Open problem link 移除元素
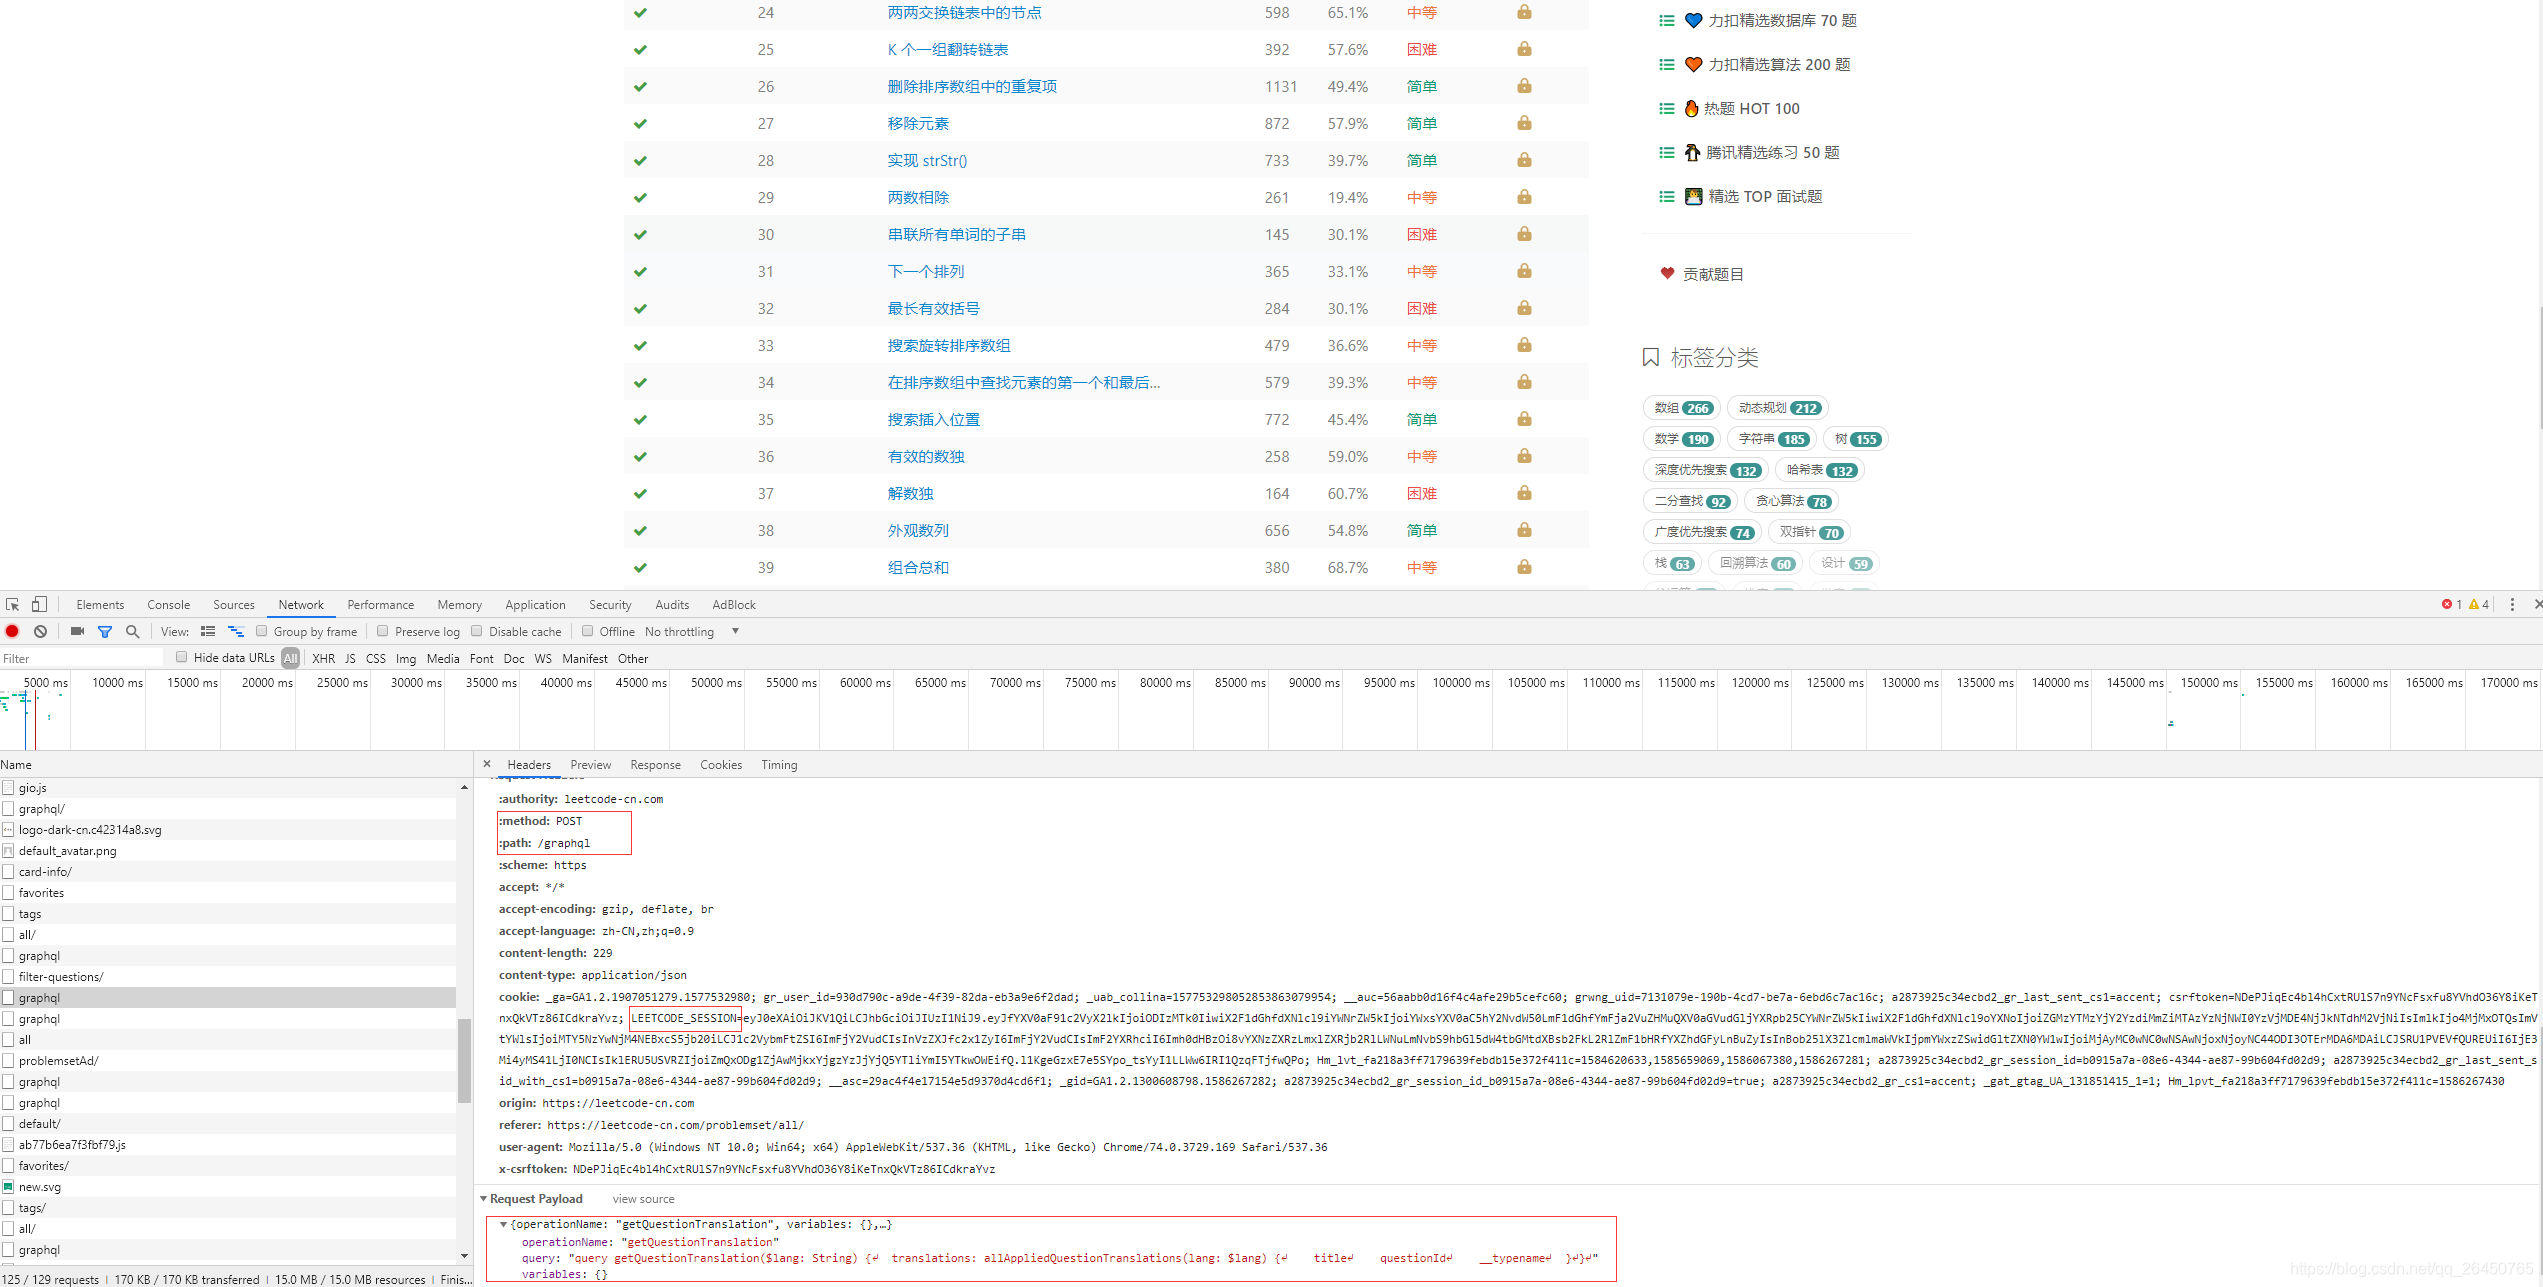2543x1287 pixels. coord(918,123)
